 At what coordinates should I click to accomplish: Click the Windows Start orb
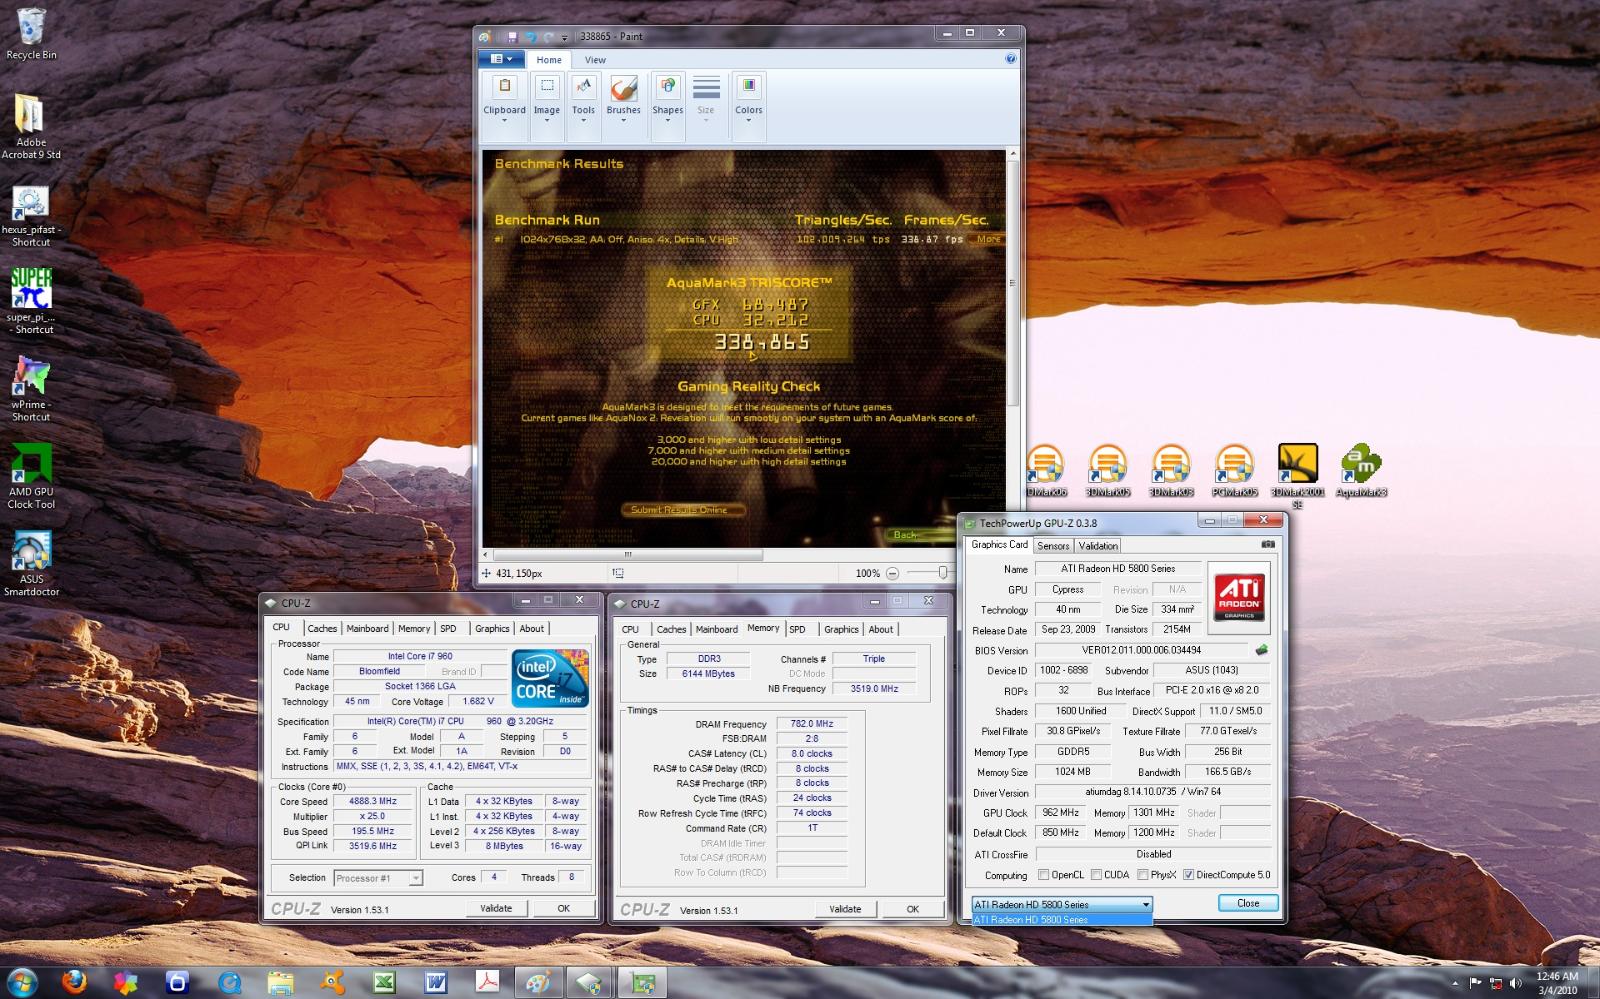point(22,983)
